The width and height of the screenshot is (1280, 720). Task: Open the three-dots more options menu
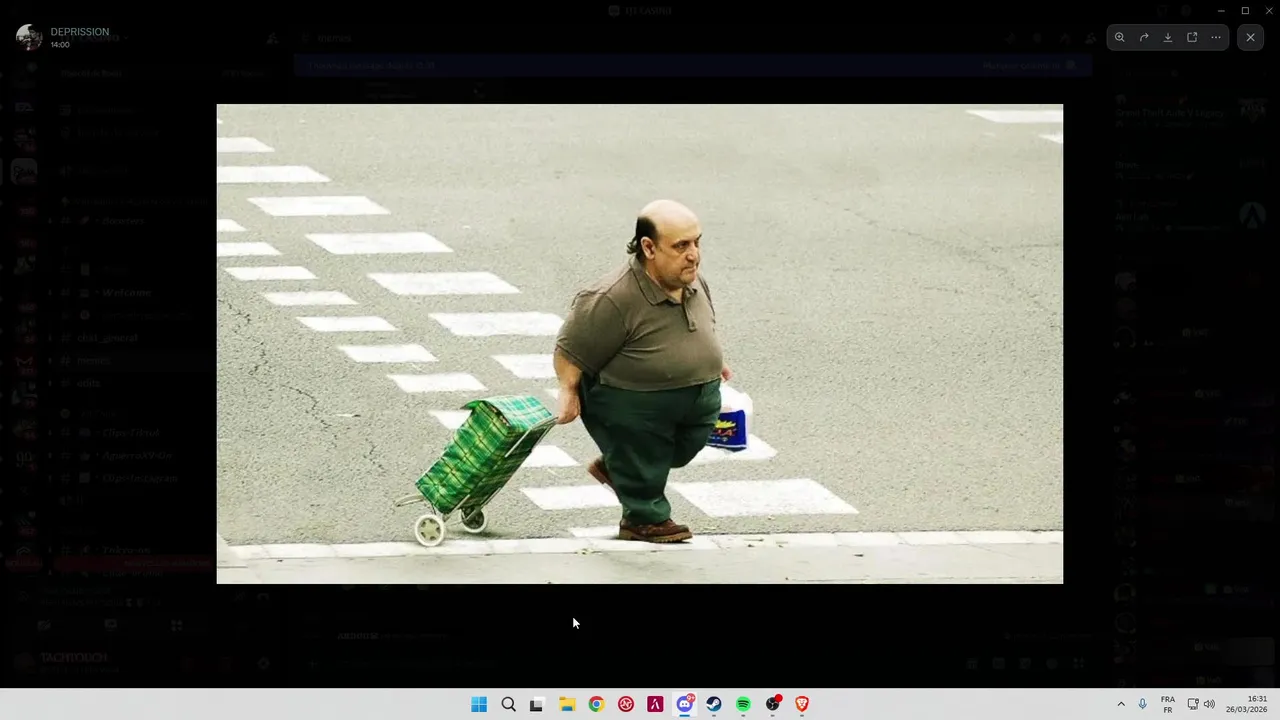(1216, 37)
